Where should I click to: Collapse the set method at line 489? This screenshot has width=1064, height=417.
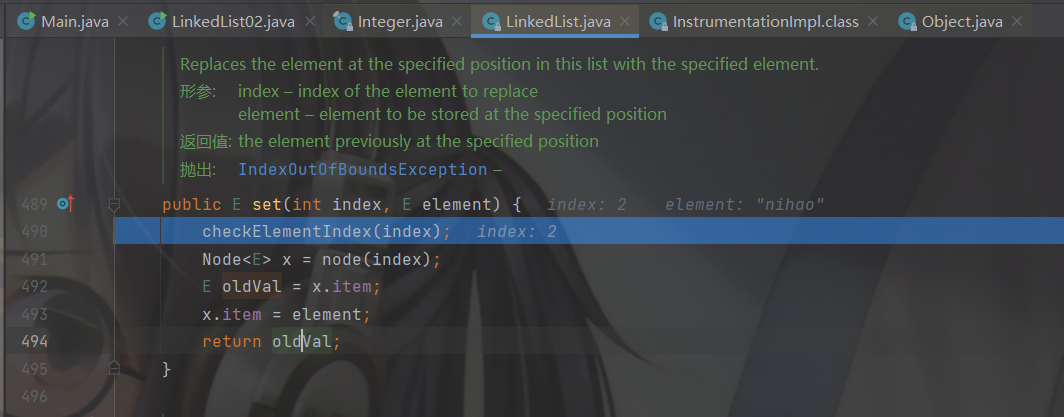click(115, 204)
